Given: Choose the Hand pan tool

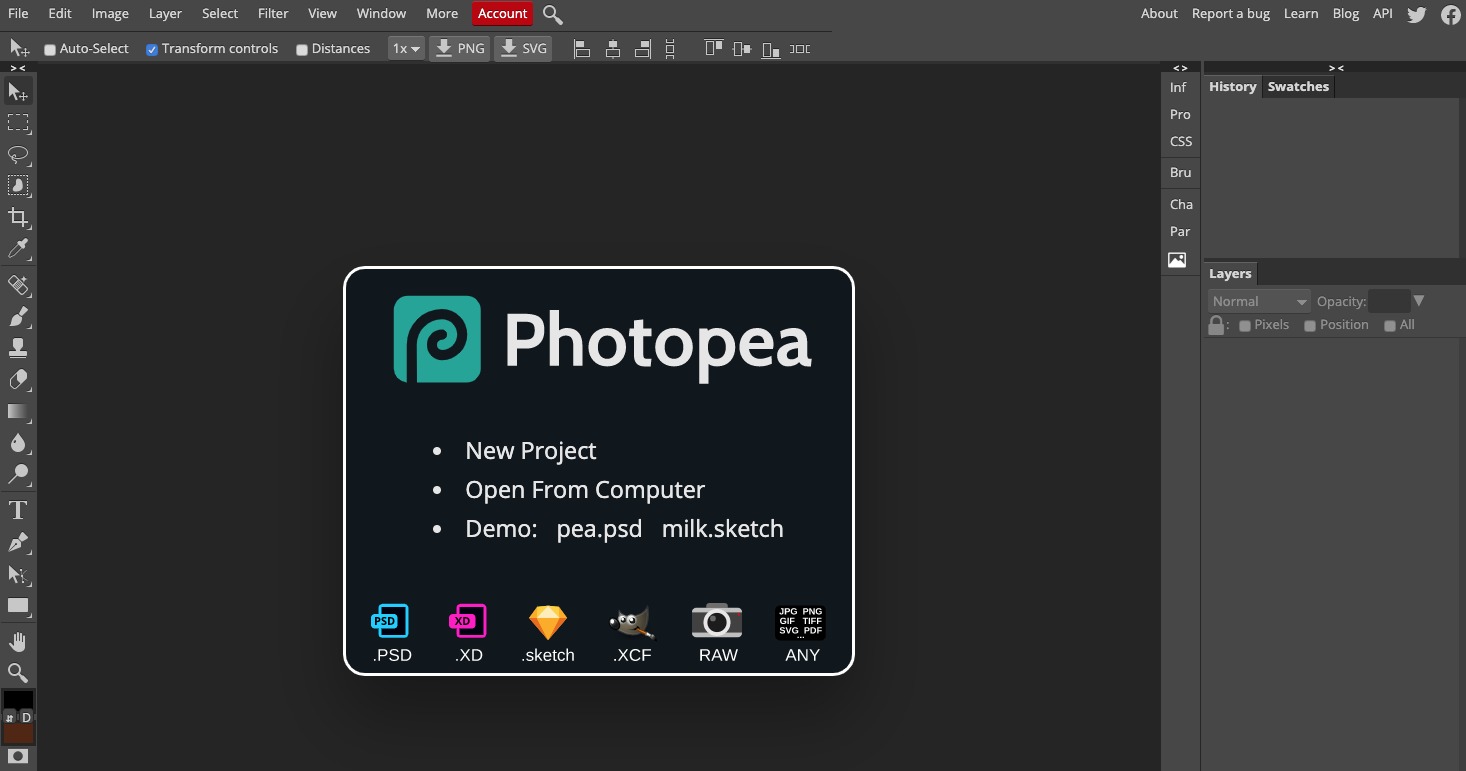Looking at the screenshot, I should (18, 642).
